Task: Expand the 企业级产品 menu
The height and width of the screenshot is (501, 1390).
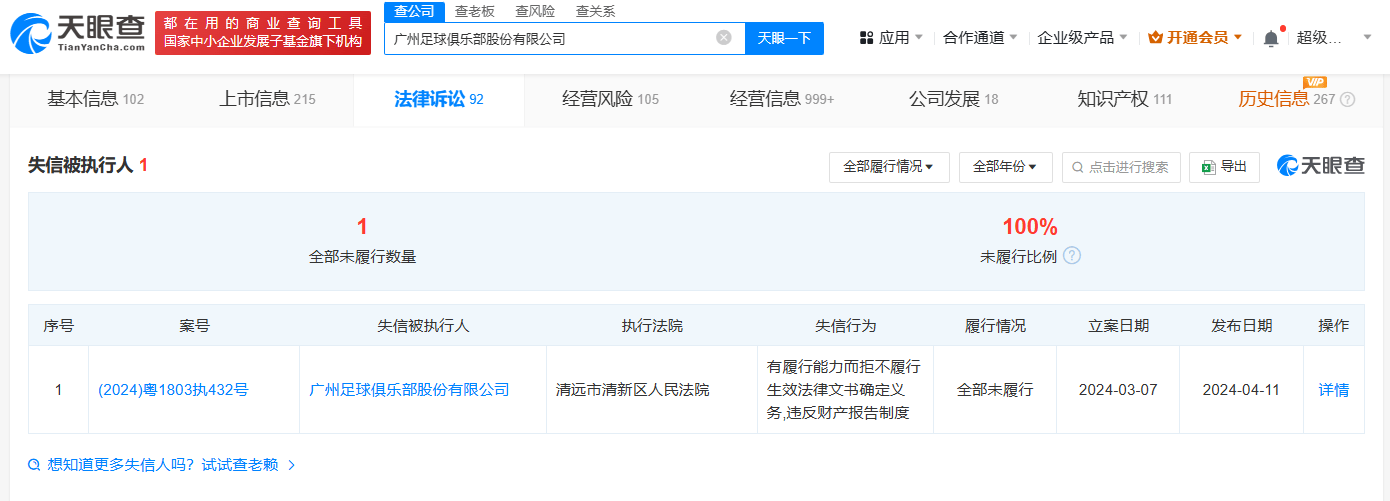Action: point(1082,38)
